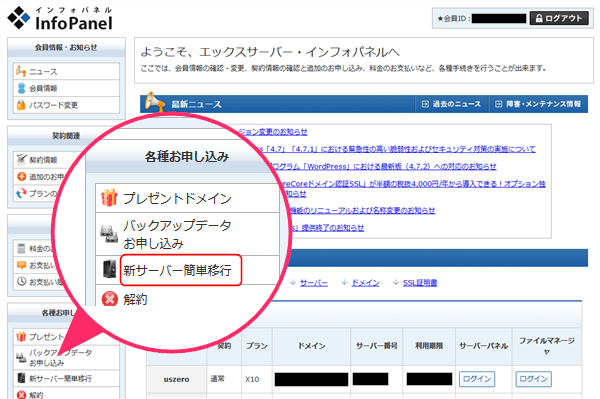This screenshot has height=399, width=600.
Task: Jump to the サーバー section link
Action: 314,283
